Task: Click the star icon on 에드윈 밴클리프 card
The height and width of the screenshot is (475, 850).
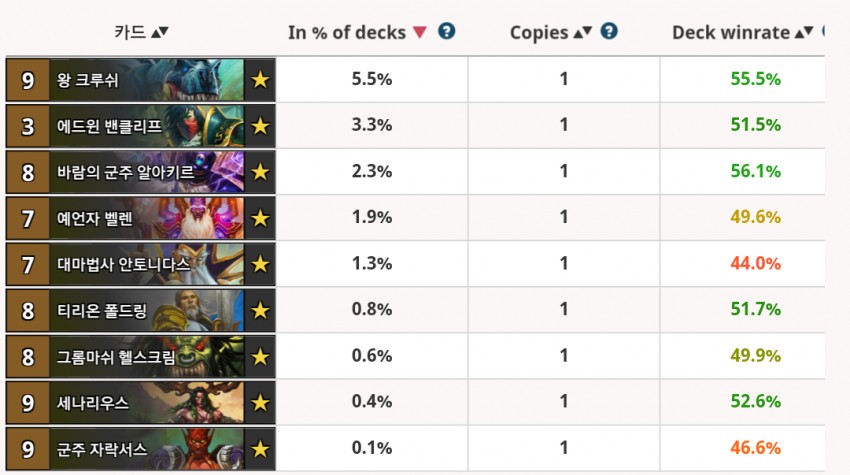Action: click(261, 126)
